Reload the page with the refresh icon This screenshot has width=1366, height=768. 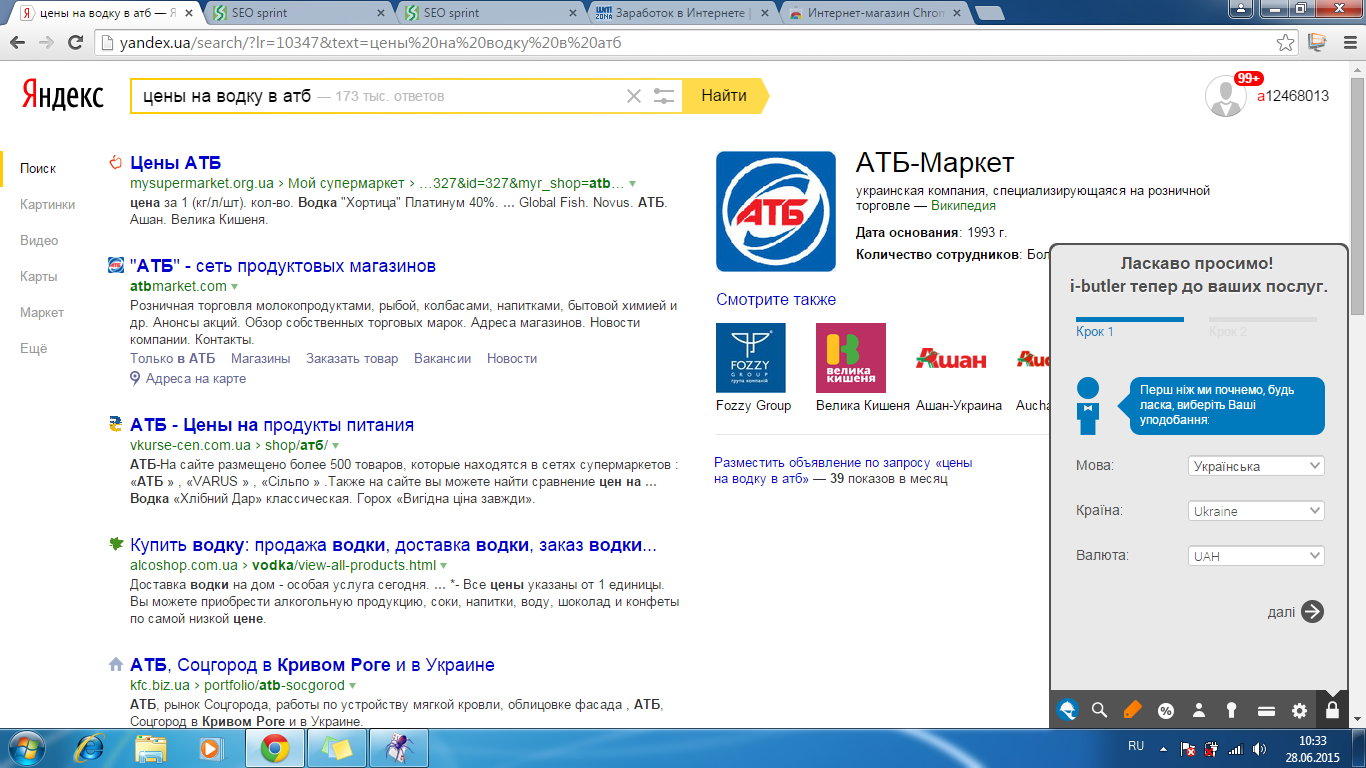[x=75, y=43]
